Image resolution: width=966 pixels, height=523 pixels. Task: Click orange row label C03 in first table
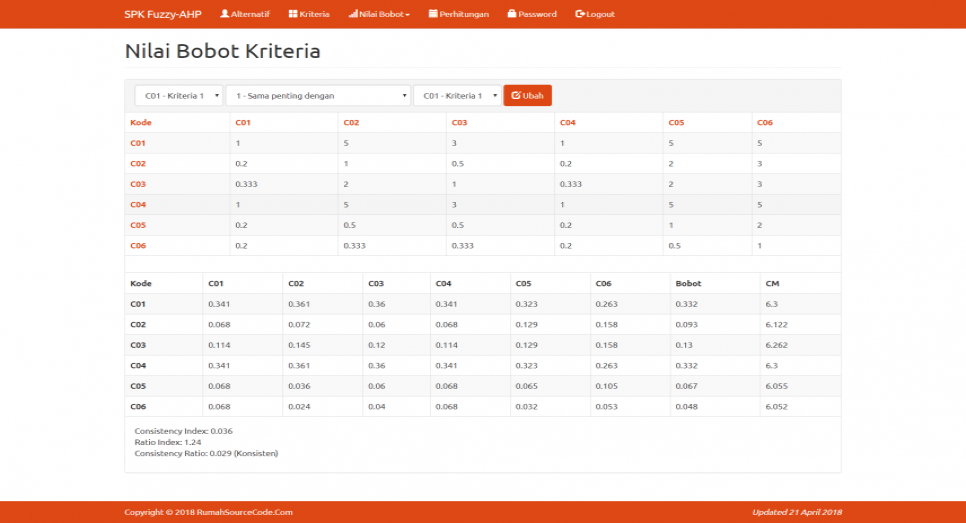tap(138, 184)
